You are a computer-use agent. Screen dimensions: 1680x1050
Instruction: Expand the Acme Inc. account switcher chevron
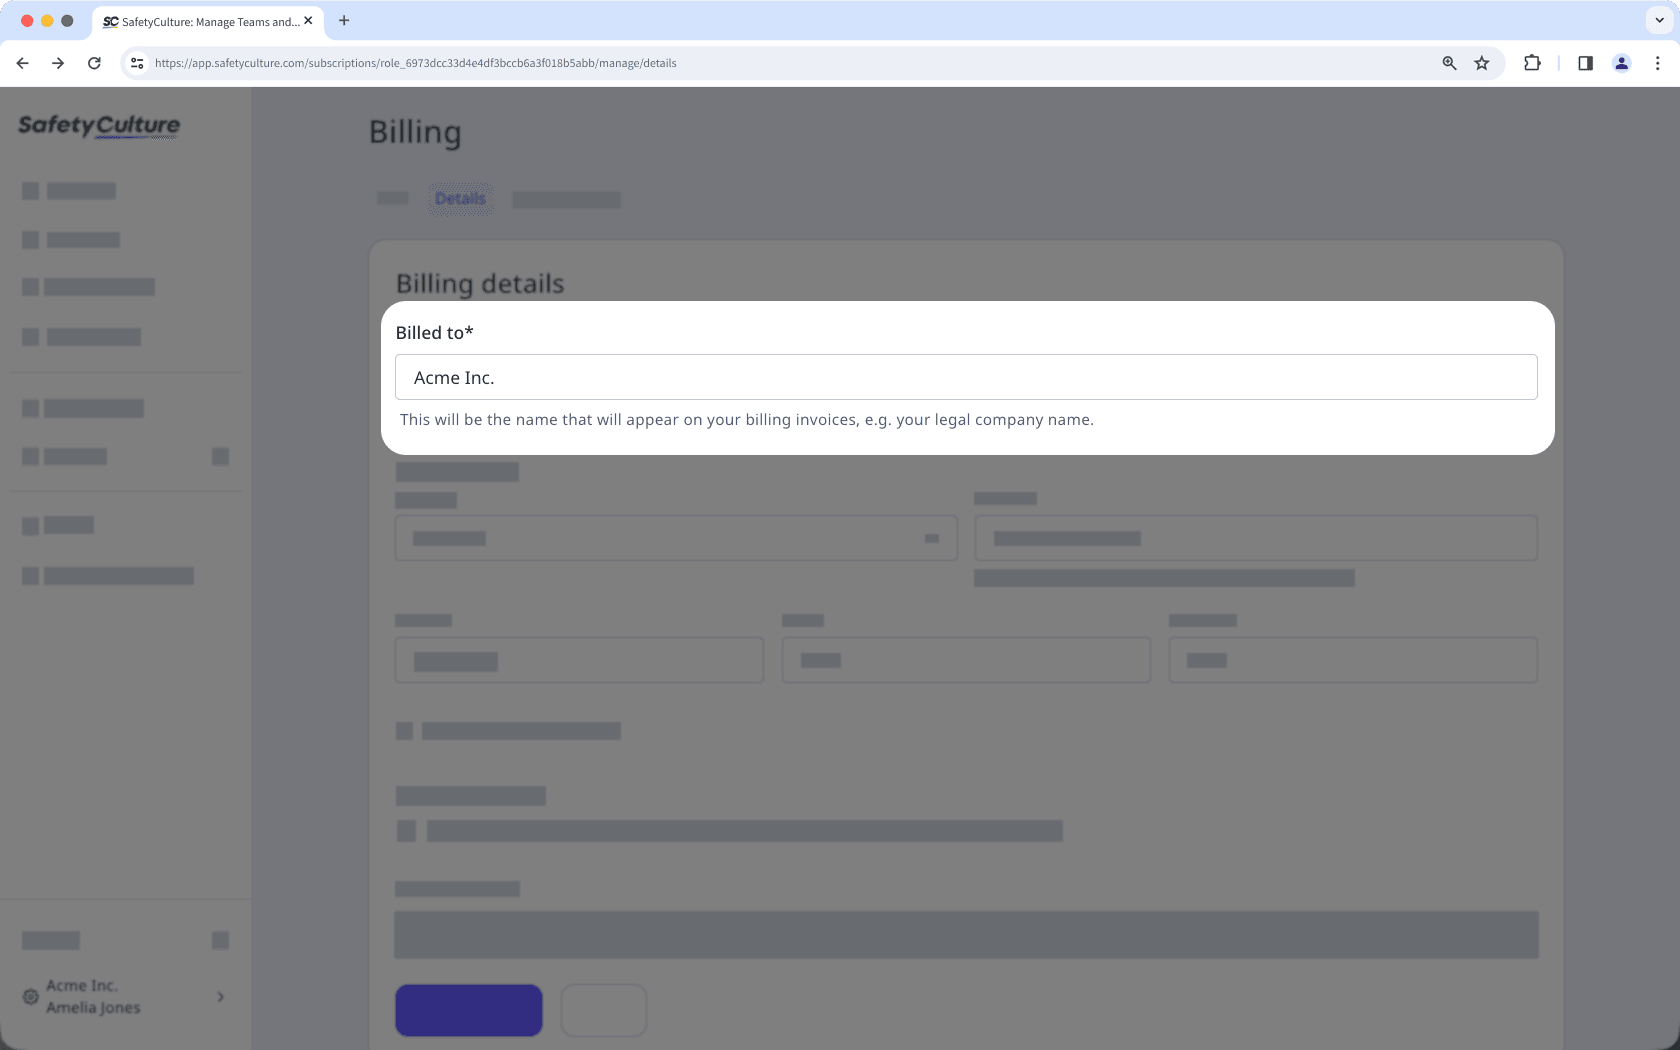click(x=220, y=997)
